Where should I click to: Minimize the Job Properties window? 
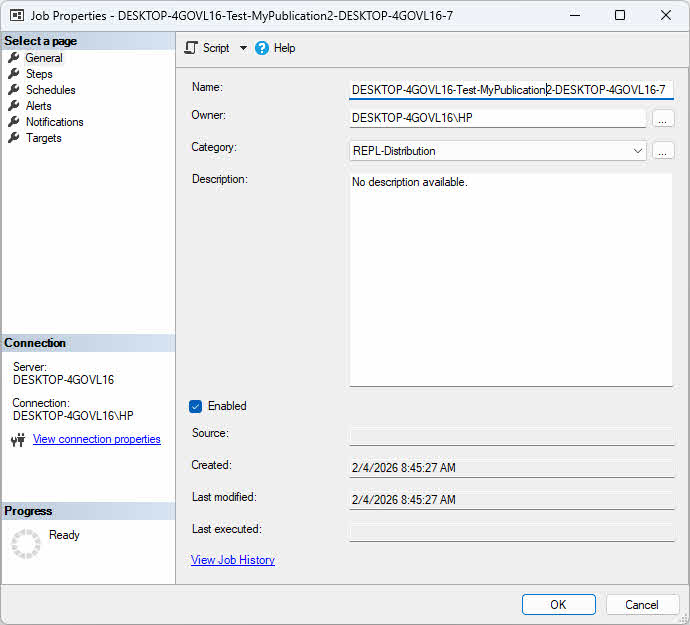tap(575, 15)
